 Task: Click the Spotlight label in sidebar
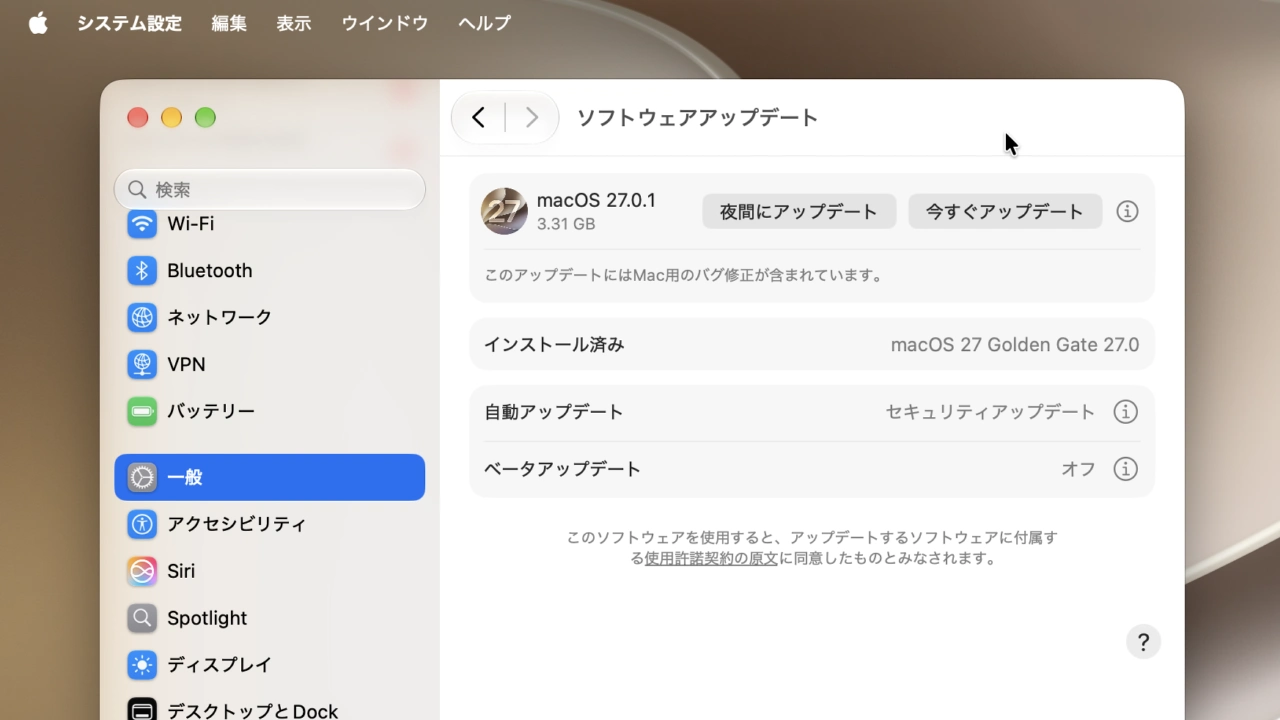click(207, 618)
